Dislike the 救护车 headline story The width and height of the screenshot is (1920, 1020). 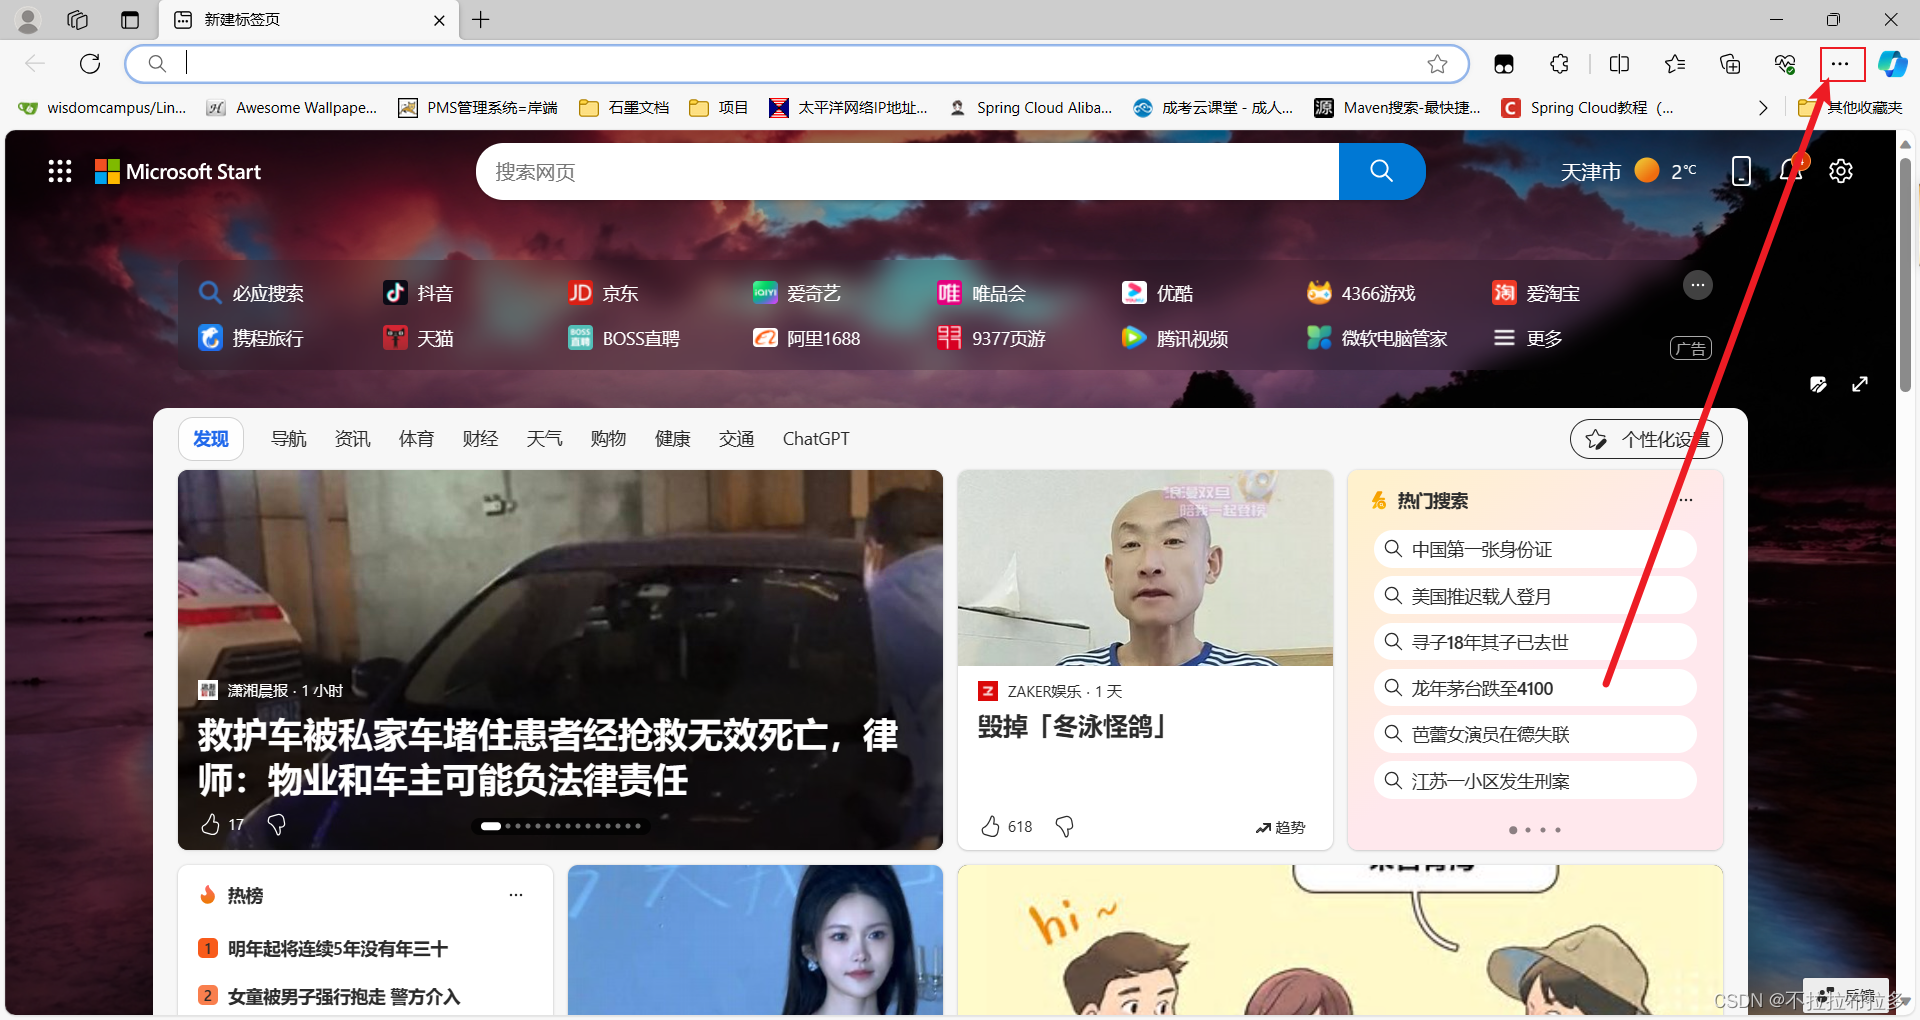point(277,824)
